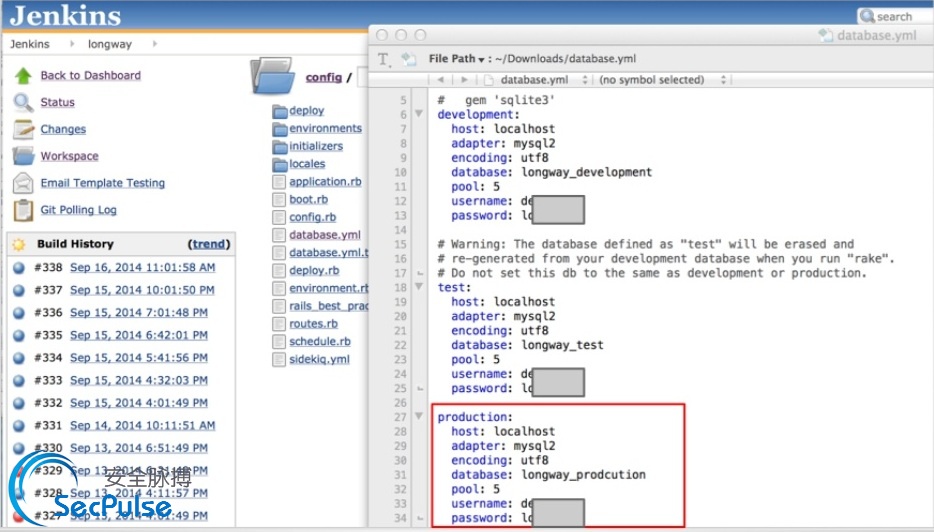
Task: Click the routes.rb file icon
Action: coord(279,324)
